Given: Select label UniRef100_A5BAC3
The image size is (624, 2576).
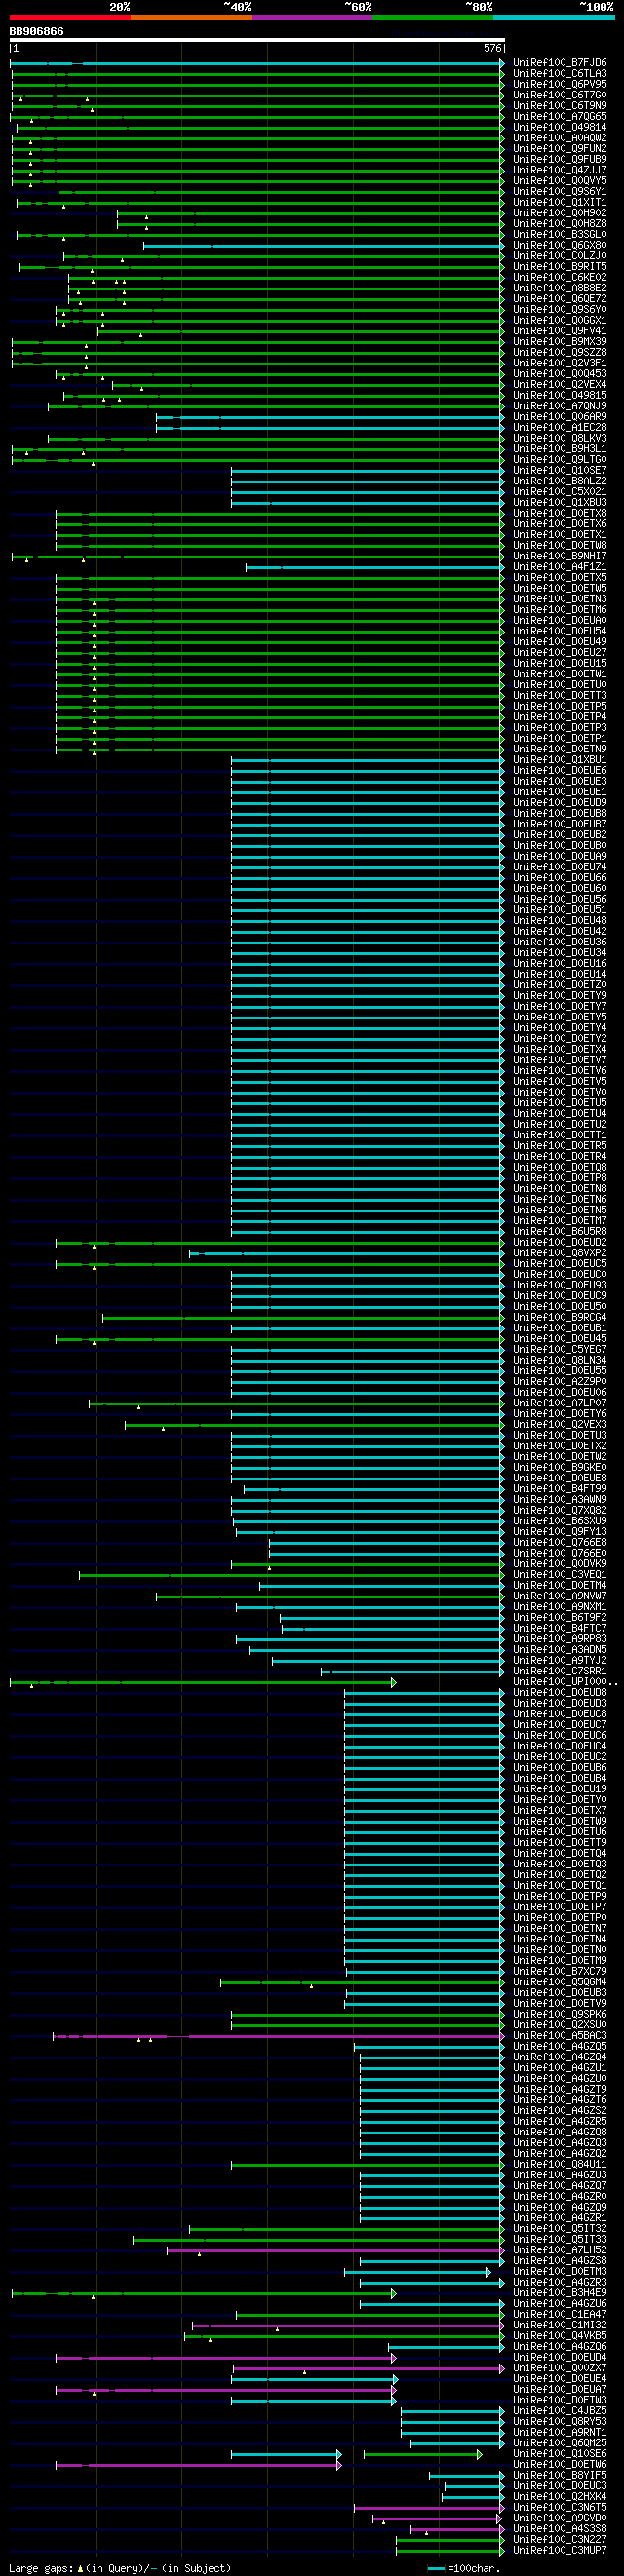Looking at the screenshot, I should point(560,2036).
